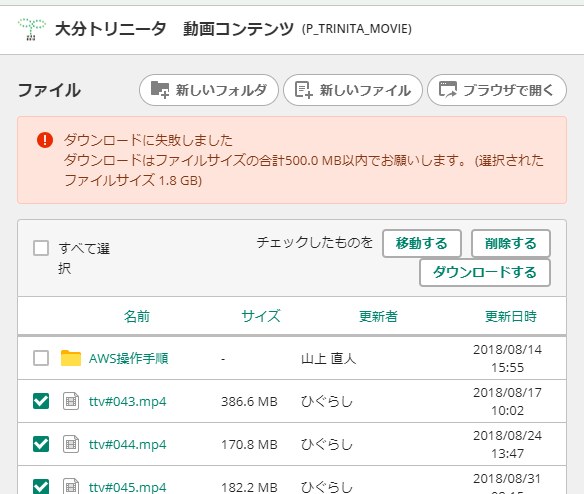This screenshot has width=584, height=494.
Task: Click the ダウンロードする button
Action: pyautogui.click(x=485, y=273)
